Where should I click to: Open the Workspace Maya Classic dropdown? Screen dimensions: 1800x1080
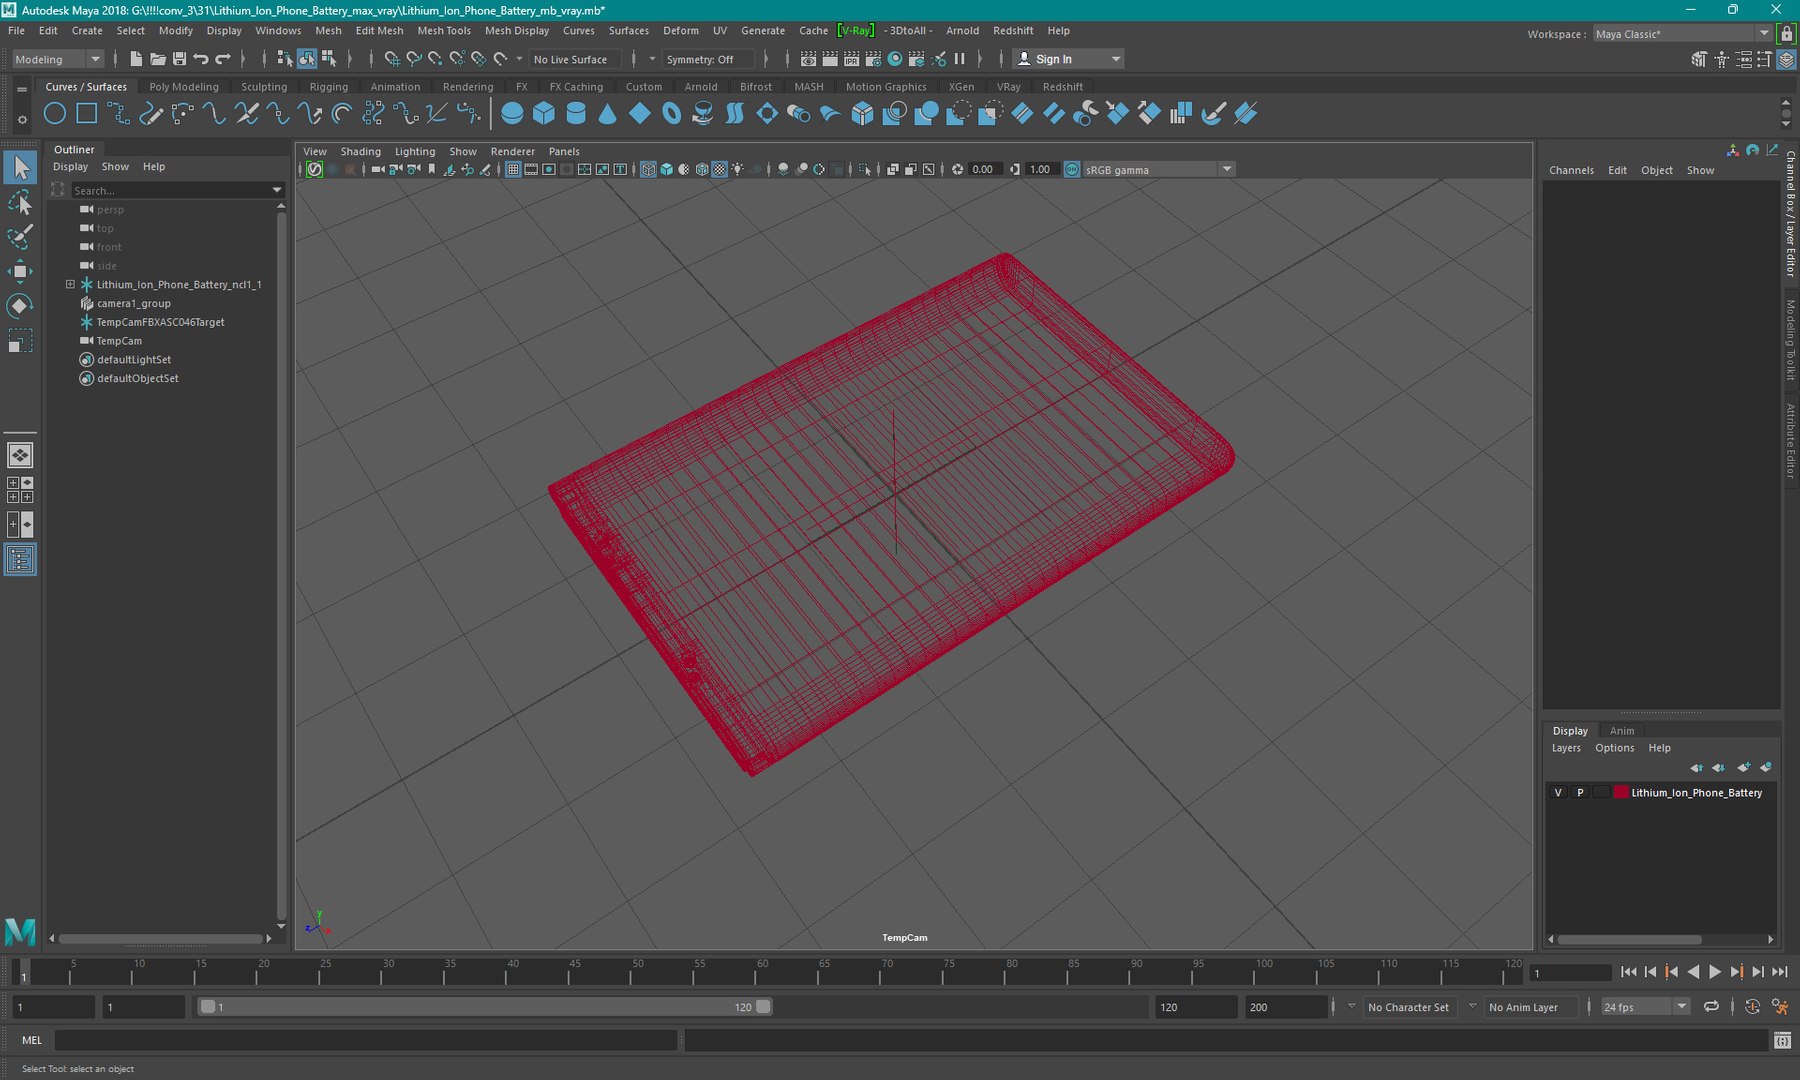click(1682, 34)
